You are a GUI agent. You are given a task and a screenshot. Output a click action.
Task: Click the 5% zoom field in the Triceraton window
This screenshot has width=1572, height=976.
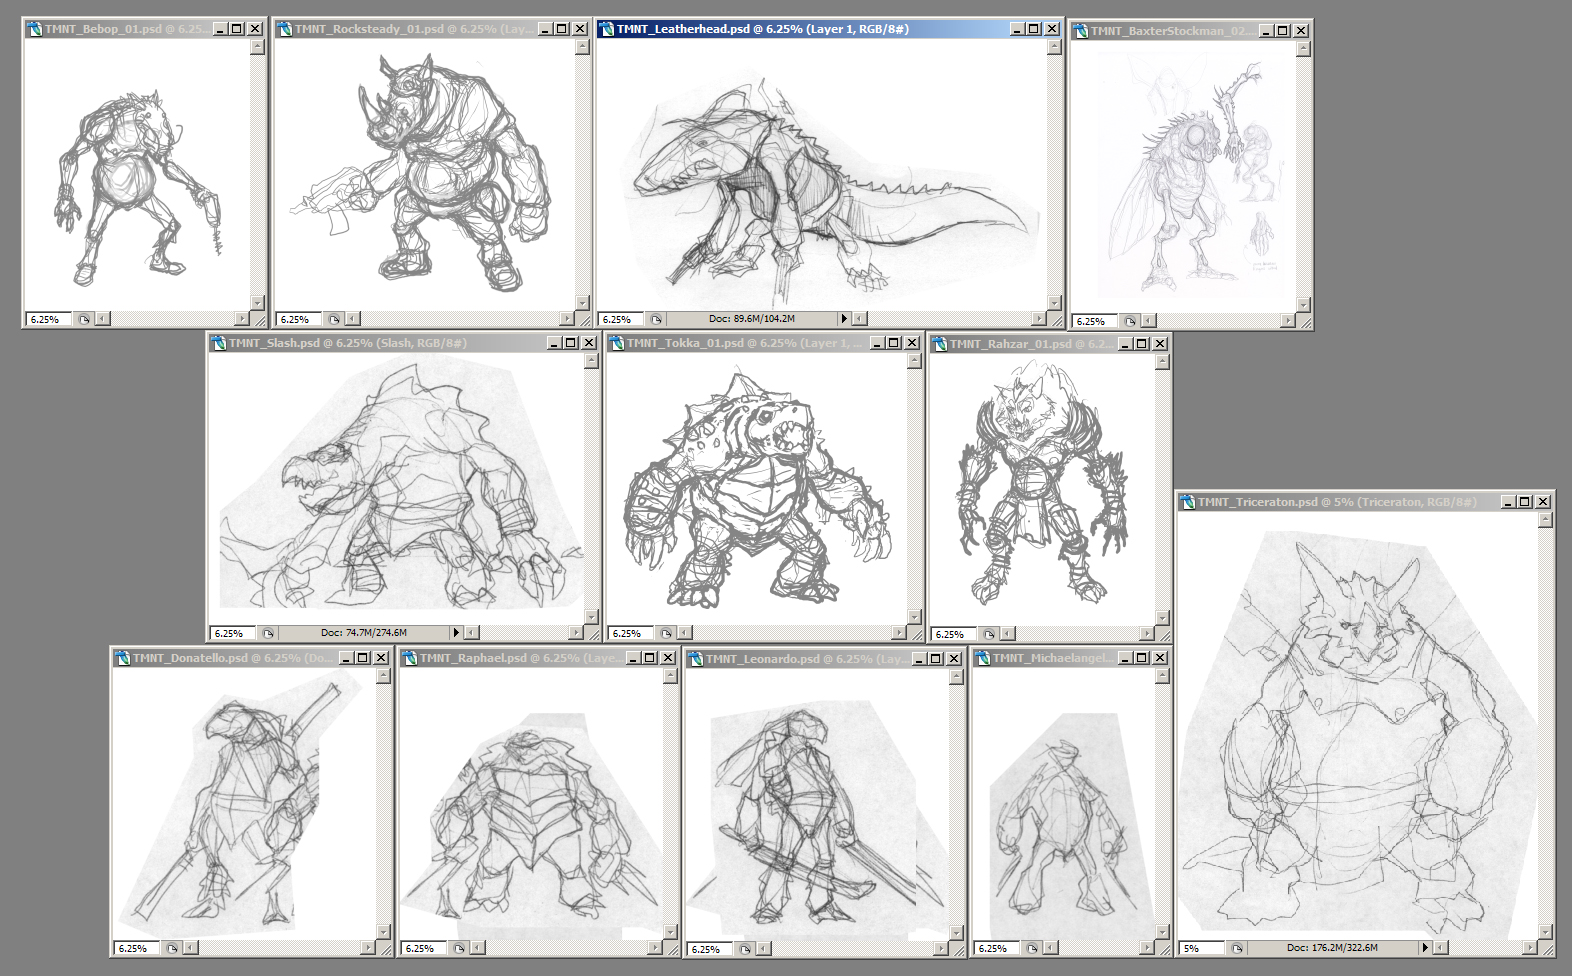[x=1203, y=948]
